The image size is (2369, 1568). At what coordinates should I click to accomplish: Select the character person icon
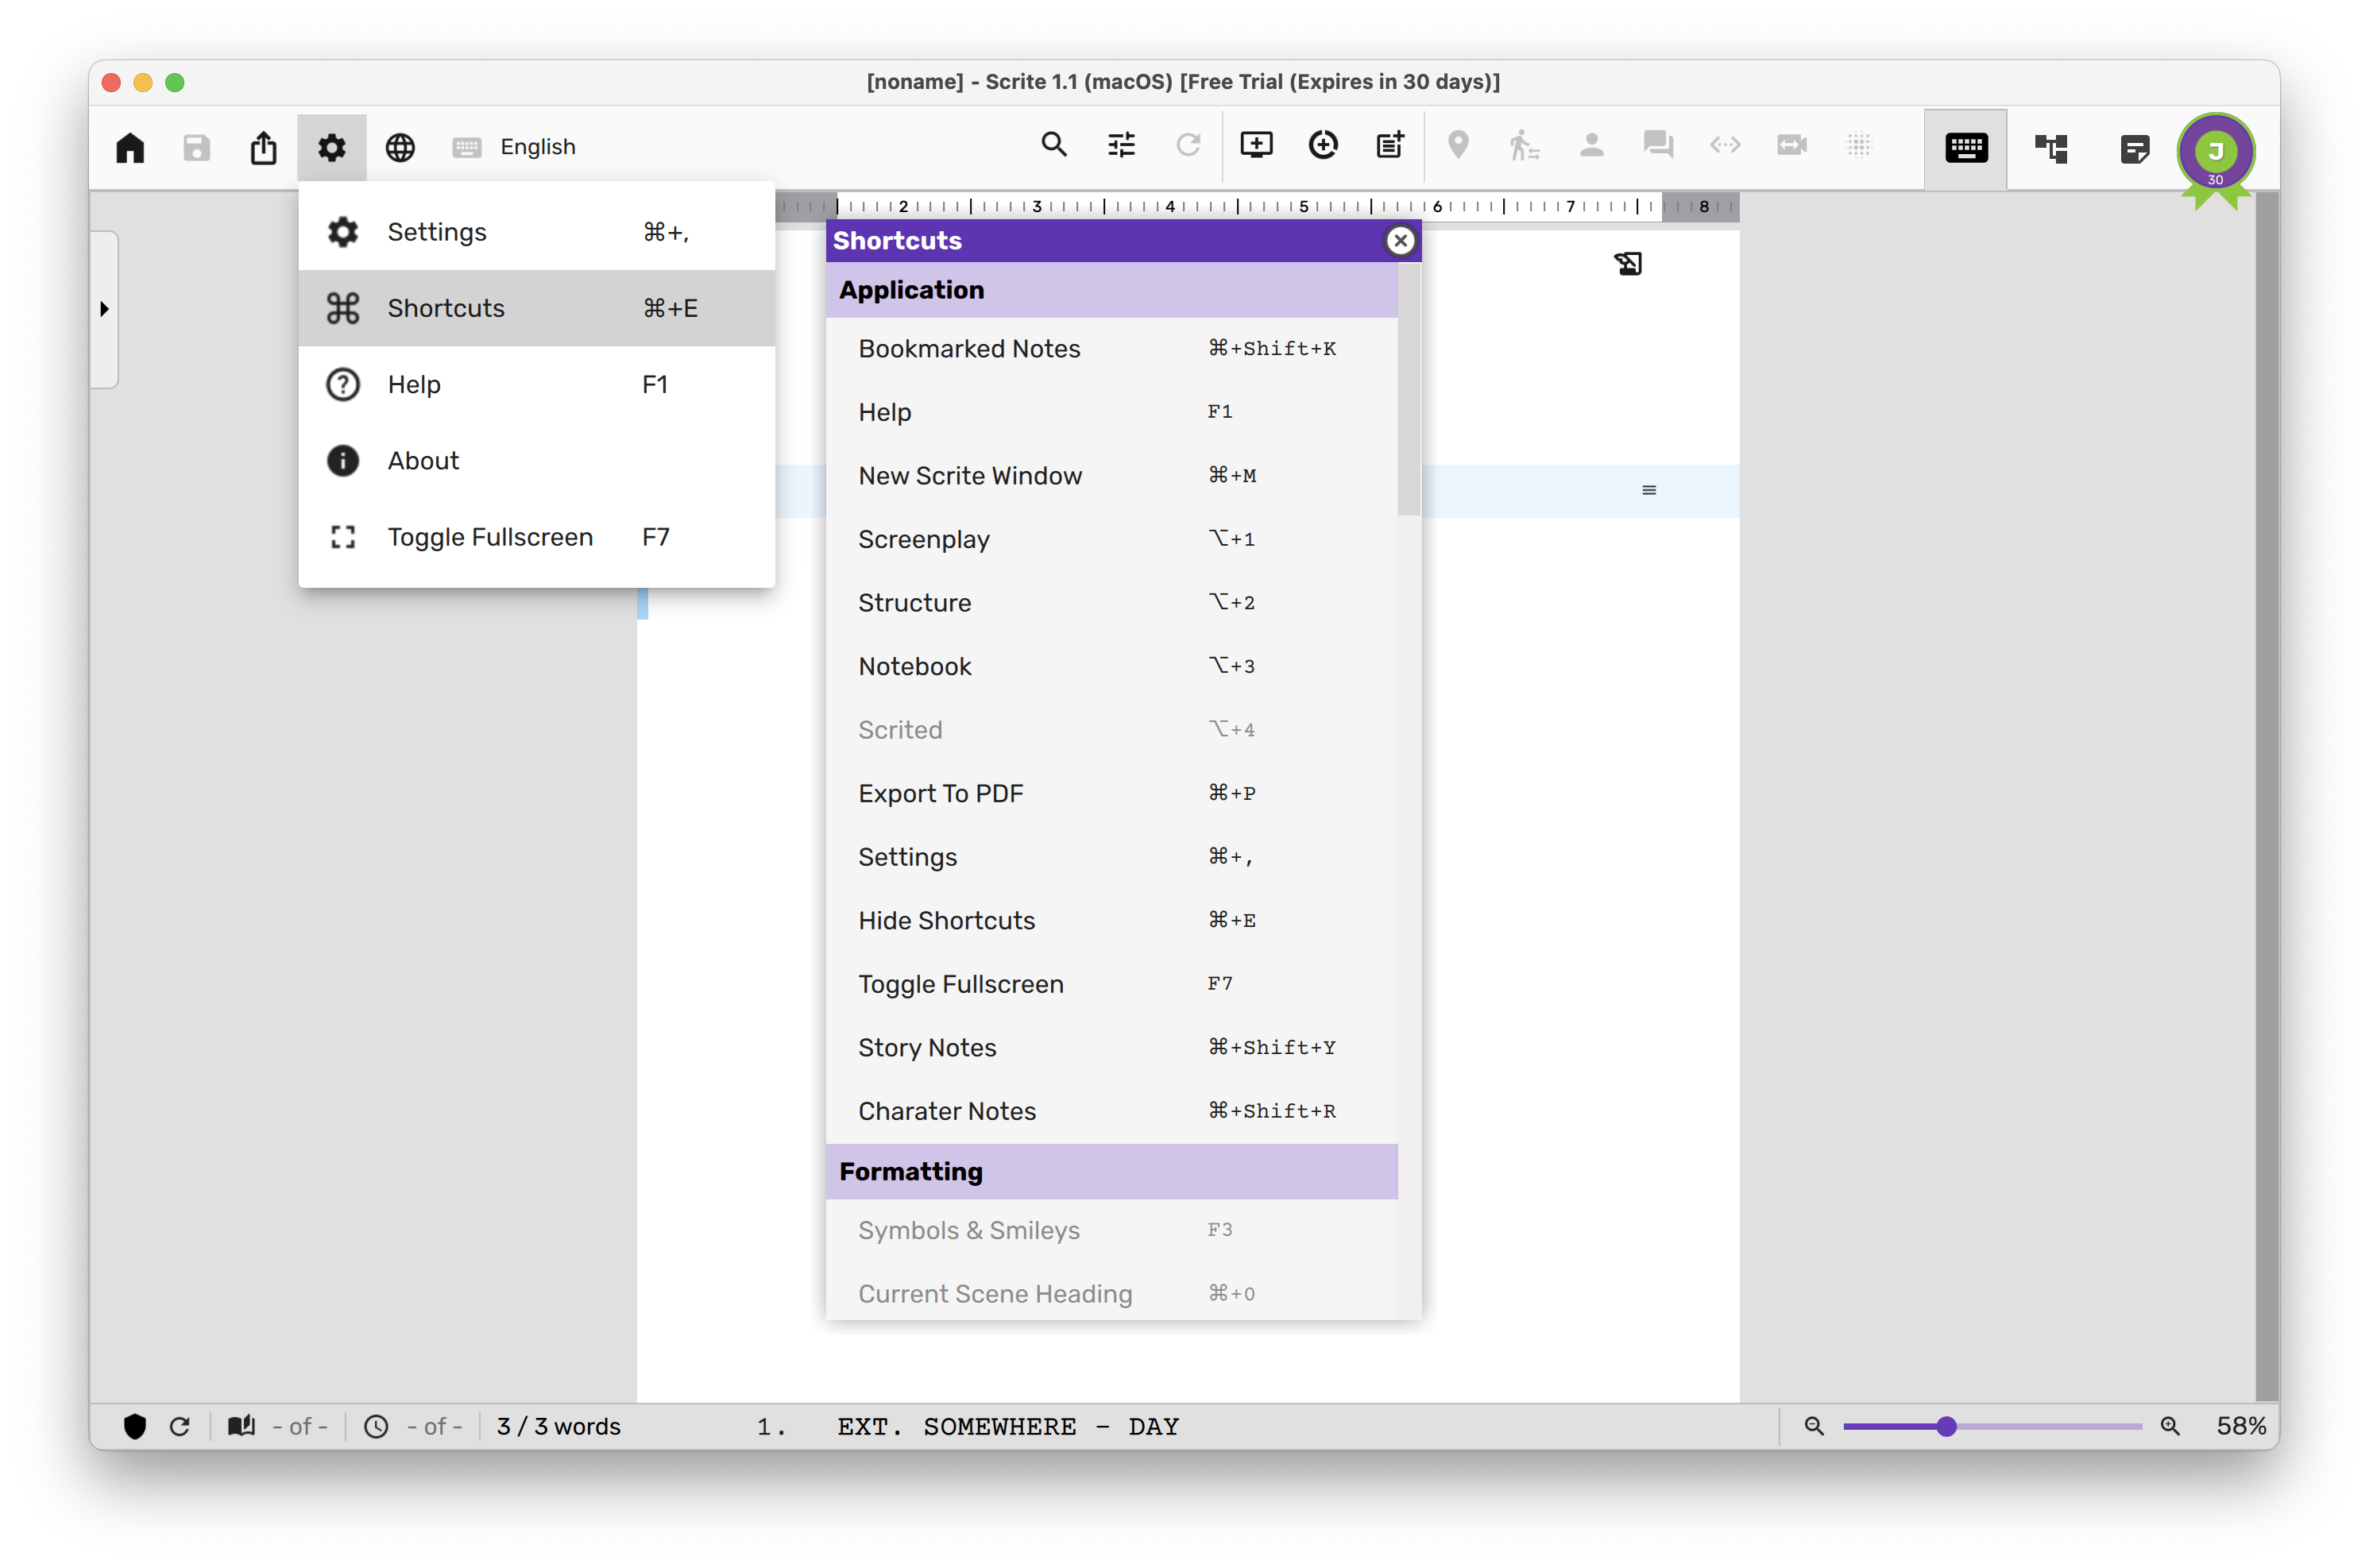coord(1591,145)
